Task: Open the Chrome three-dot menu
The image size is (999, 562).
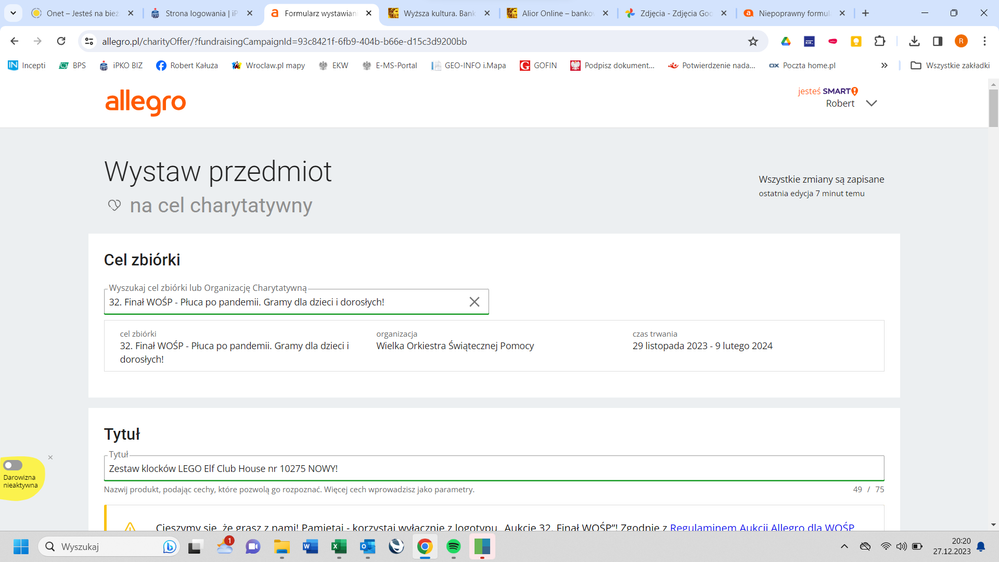Action: tap(984, 41)
